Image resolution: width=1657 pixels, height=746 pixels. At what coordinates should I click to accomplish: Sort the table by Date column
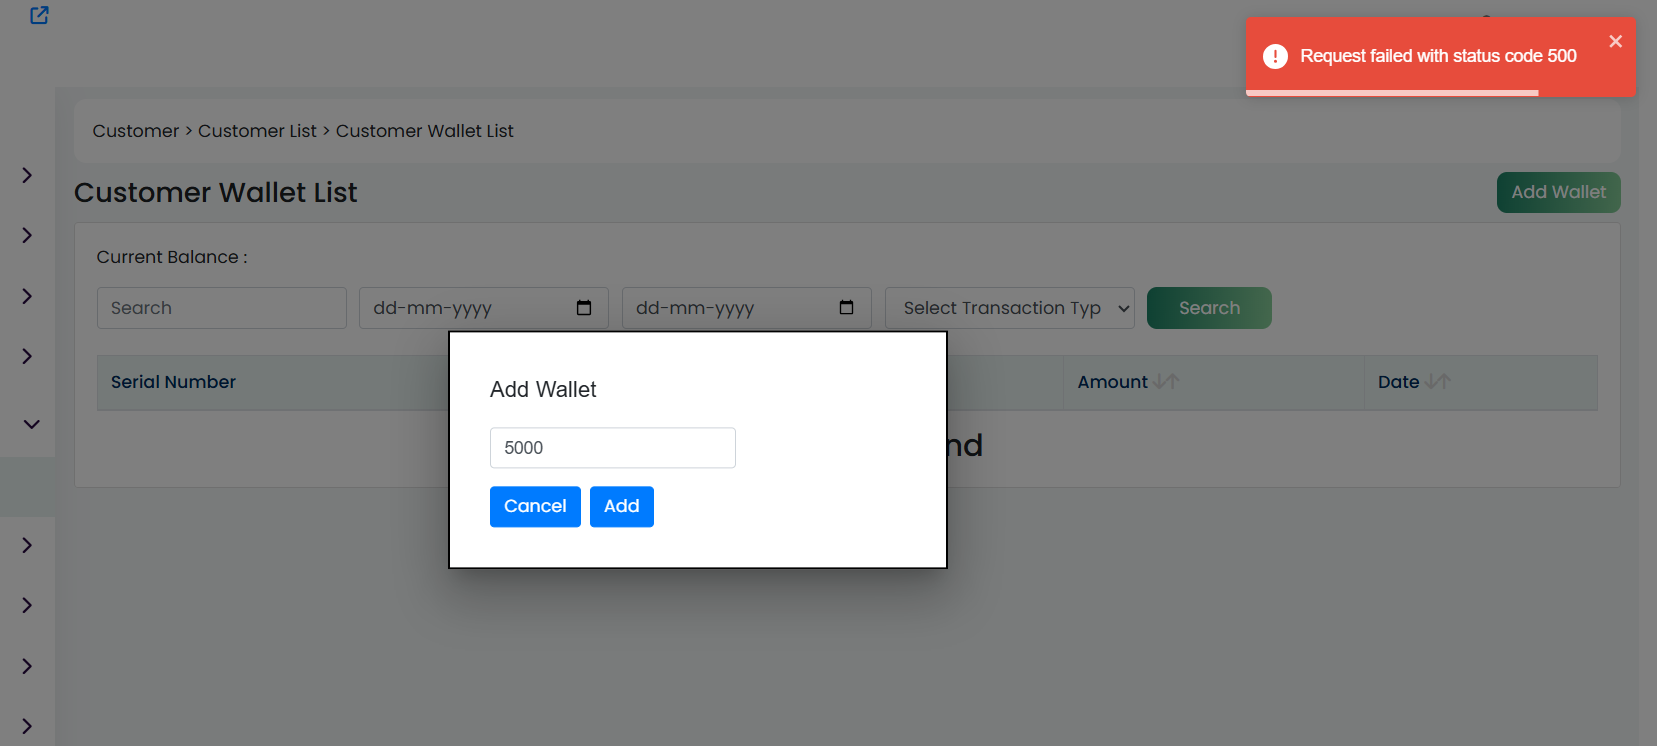[x=1438, y=382]
